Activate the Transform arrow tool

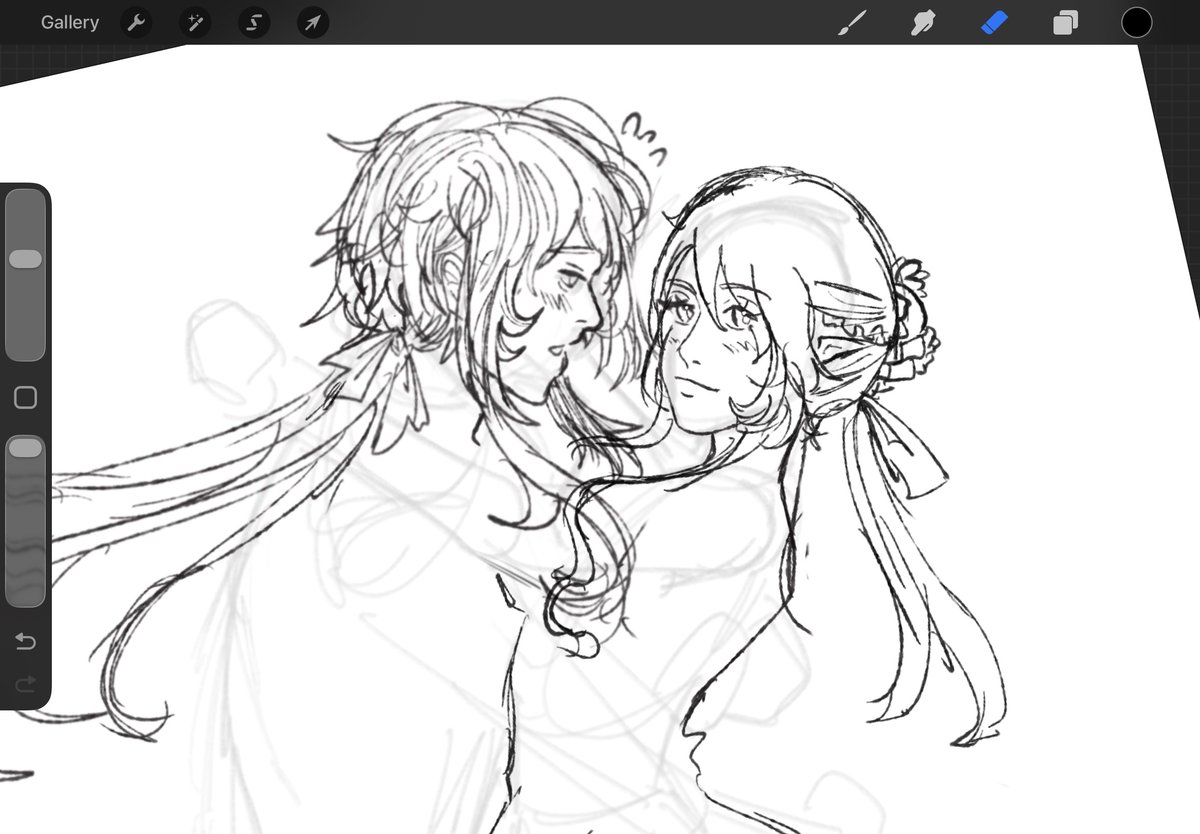[x=313, y=23]
